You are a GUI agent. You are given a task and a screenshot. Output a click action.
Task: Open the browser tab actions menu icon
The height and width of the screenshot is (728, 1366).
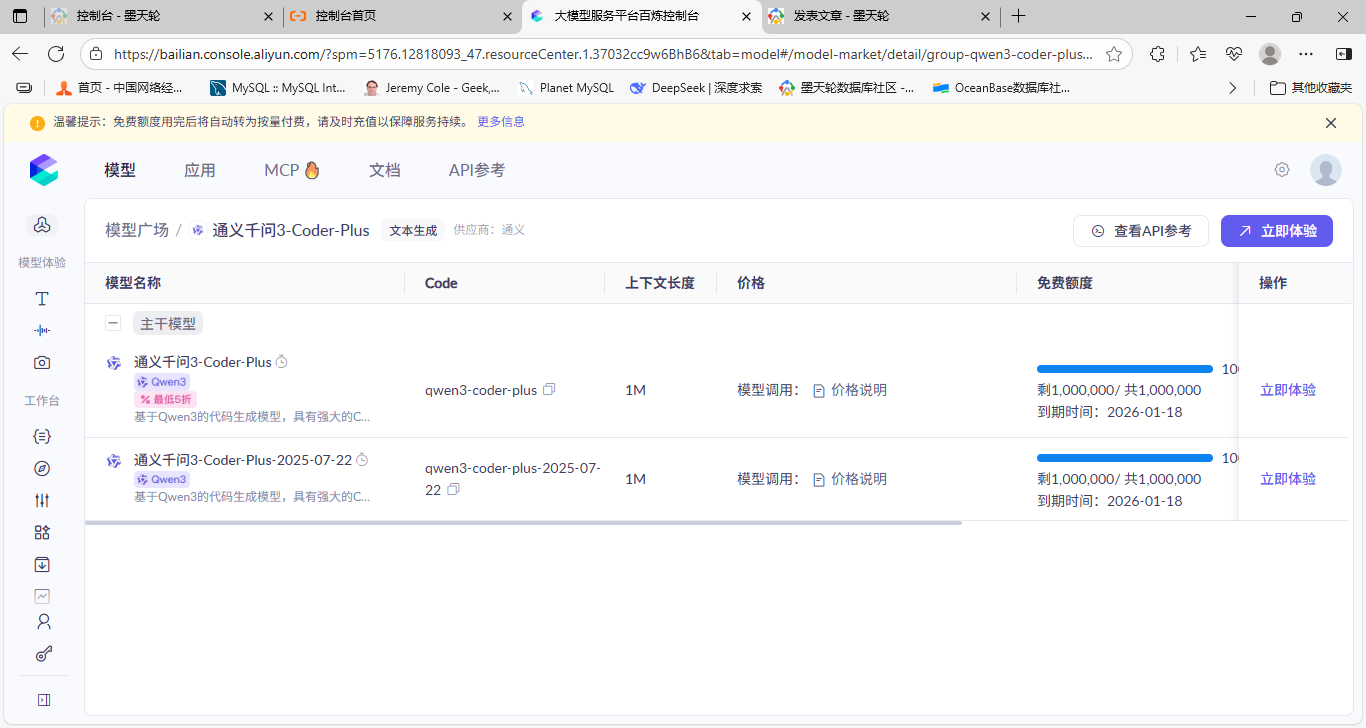coord(19,16)
